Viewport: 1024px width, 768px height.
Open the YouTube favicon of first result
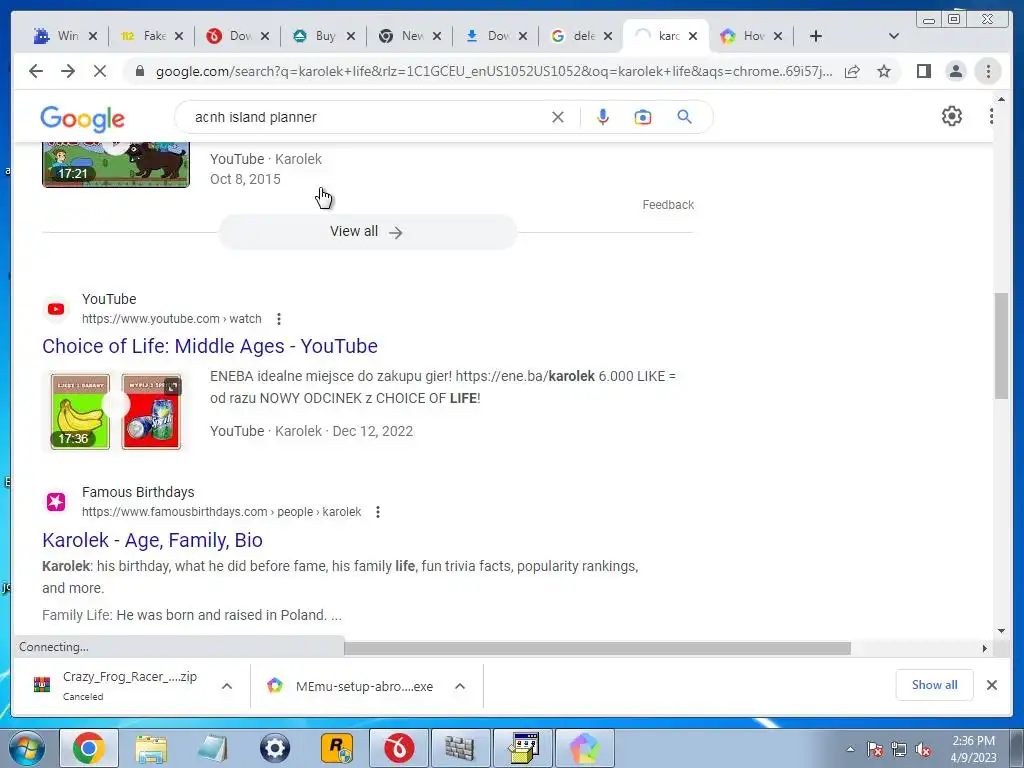tap(56, 309)
